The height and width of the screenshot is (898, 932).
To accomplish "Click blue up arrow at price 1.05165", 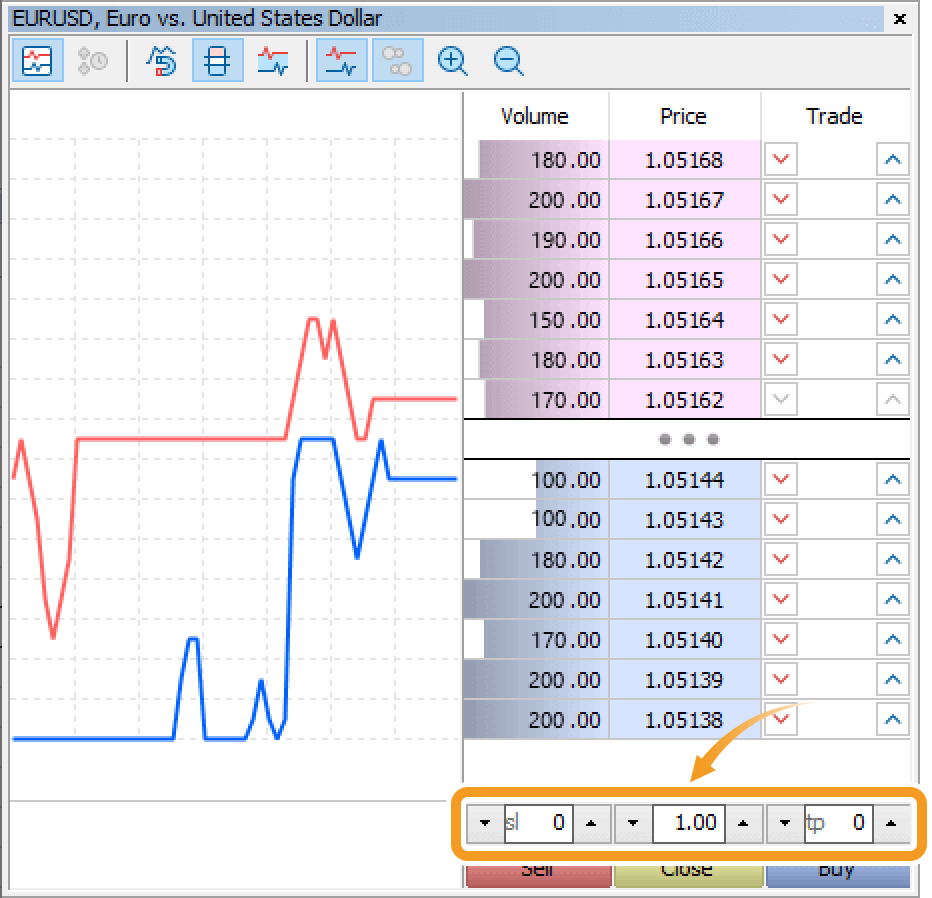I will point(893,280).
